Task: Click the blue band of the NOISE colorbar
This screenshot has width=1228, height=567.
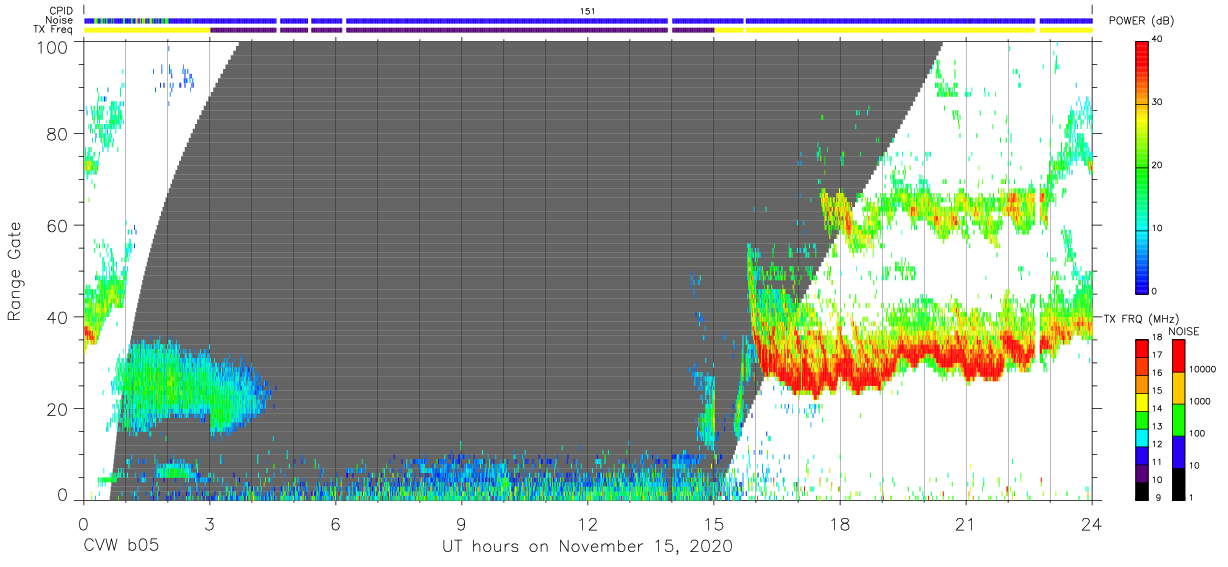Action: pos(1179,451)
